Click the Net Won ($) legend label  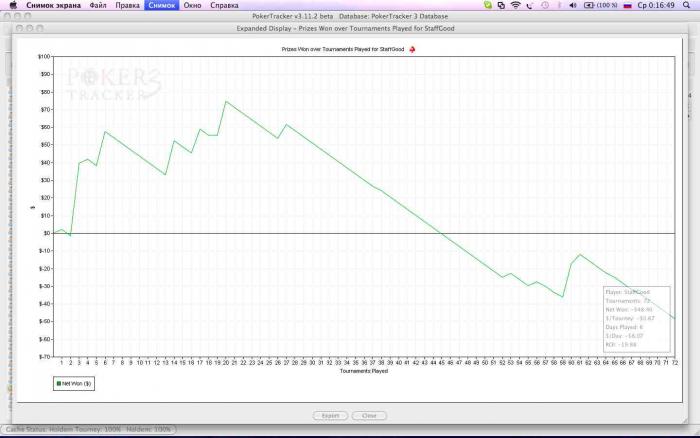[x=76, y=384]
